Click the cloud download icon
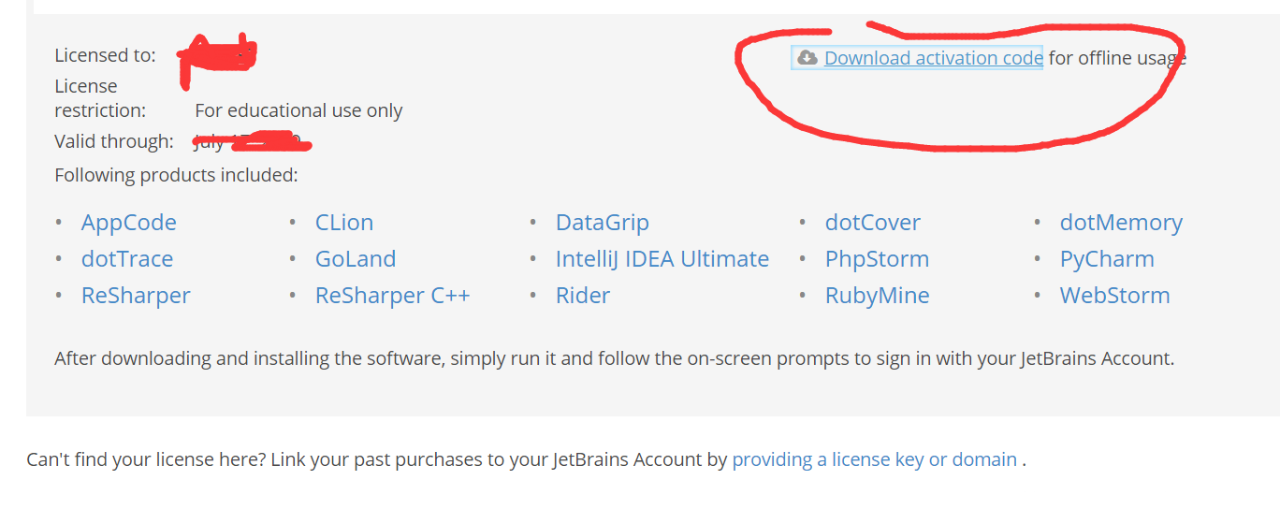This screenshot has width=1280, height=519. (x=807, y=58)
